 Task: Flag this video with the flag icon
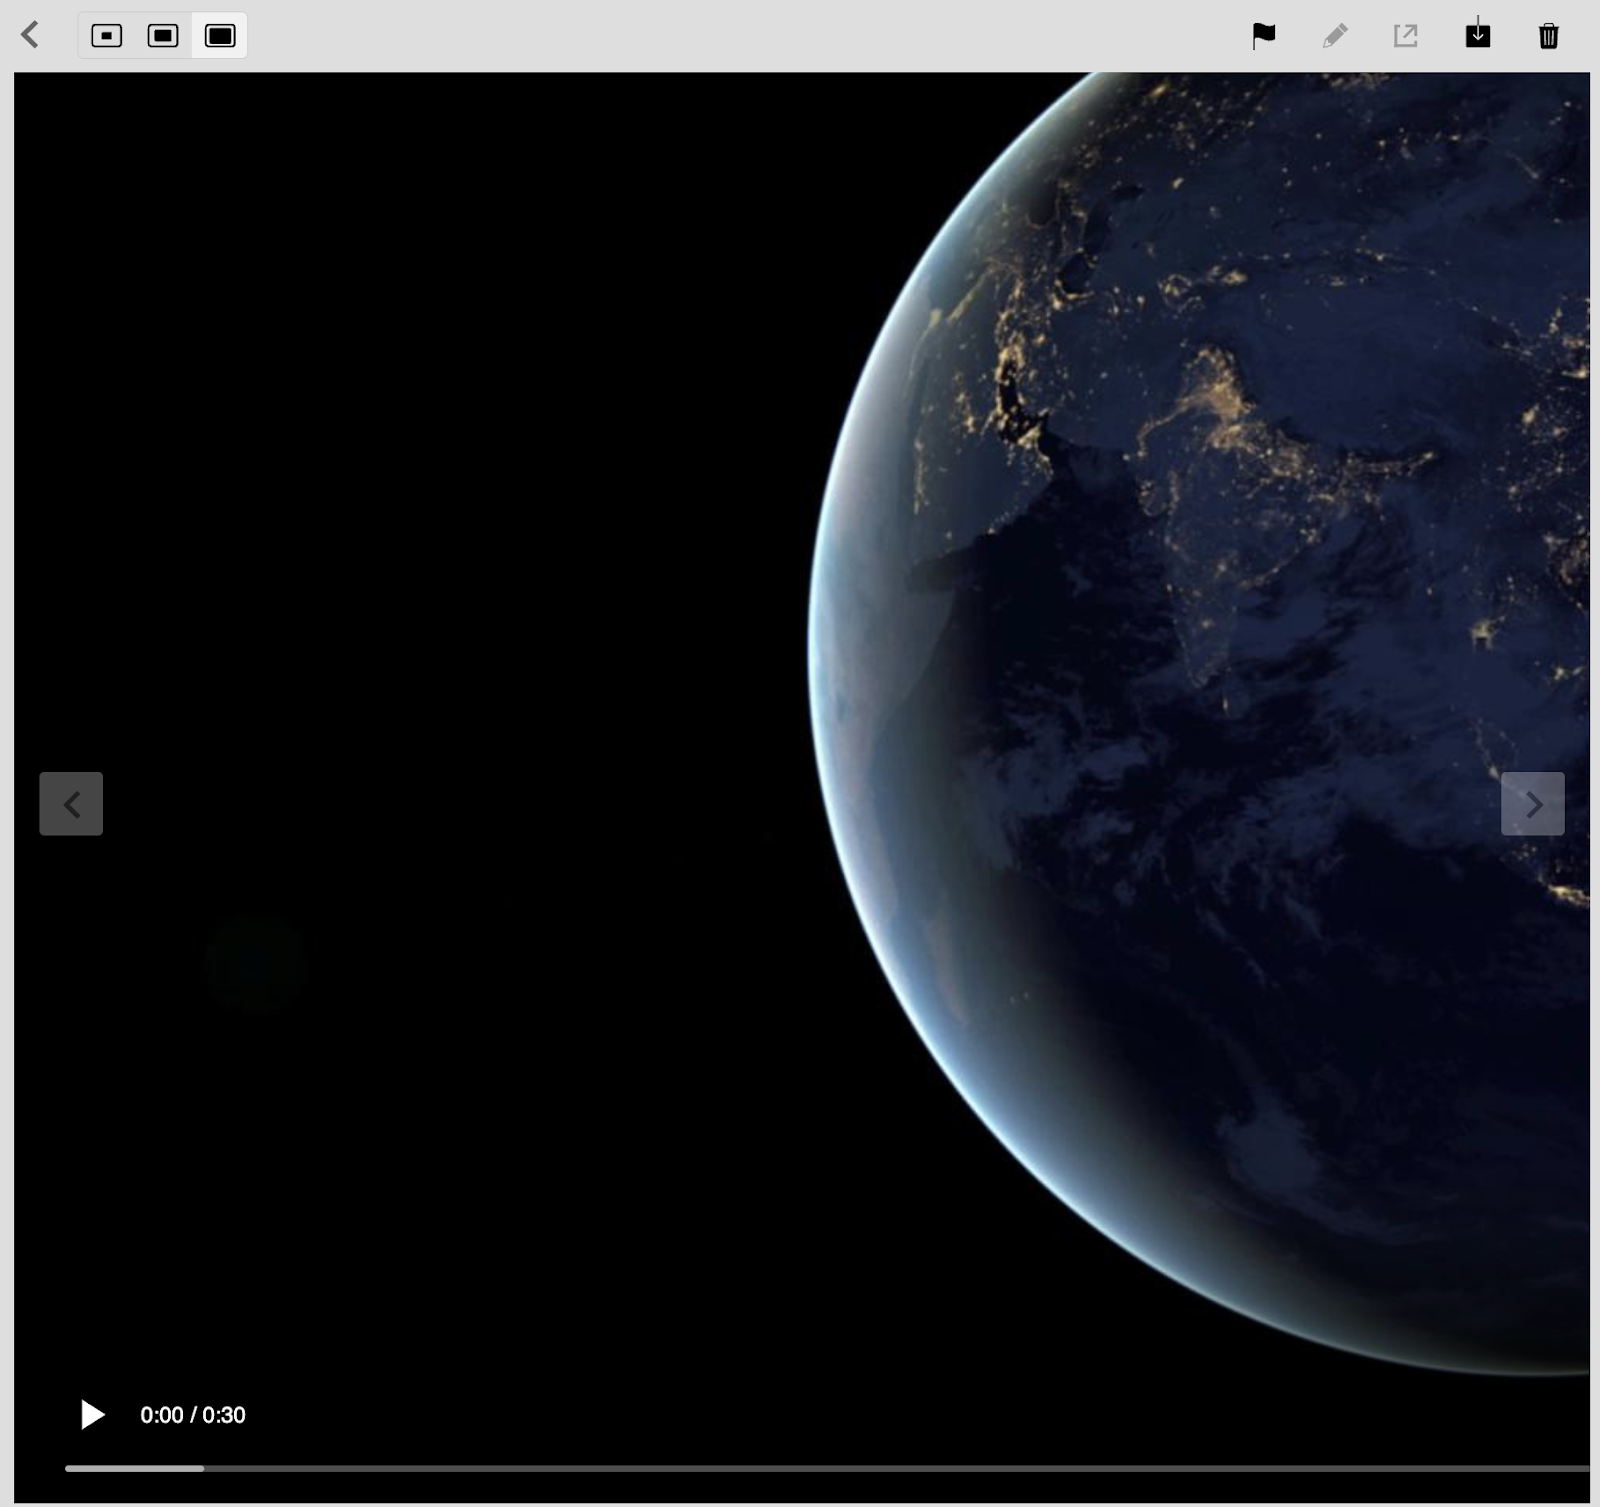(1264, 36)
